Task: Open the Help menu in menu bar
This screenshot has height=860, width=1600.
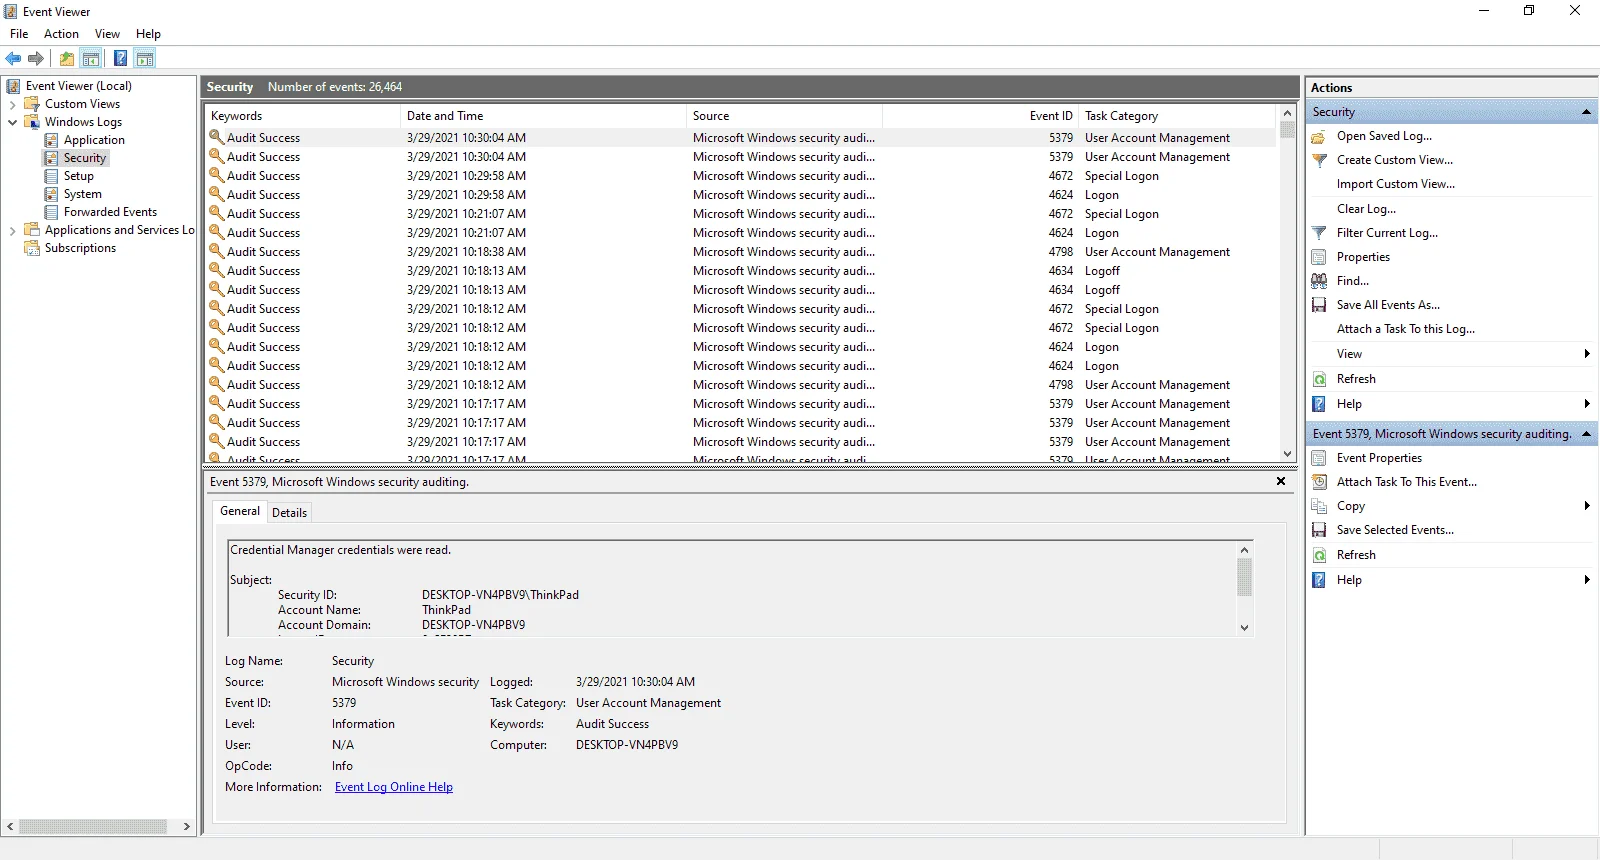Action: pyautogui.click(x=148, y=34)
